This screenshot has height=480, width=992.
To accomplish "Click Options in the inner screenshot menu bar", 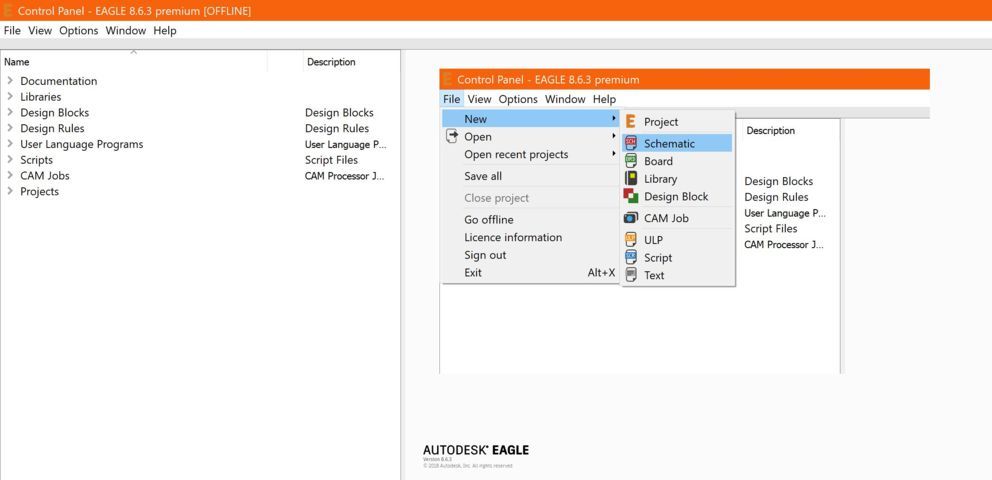I will (x=518, y=99).
